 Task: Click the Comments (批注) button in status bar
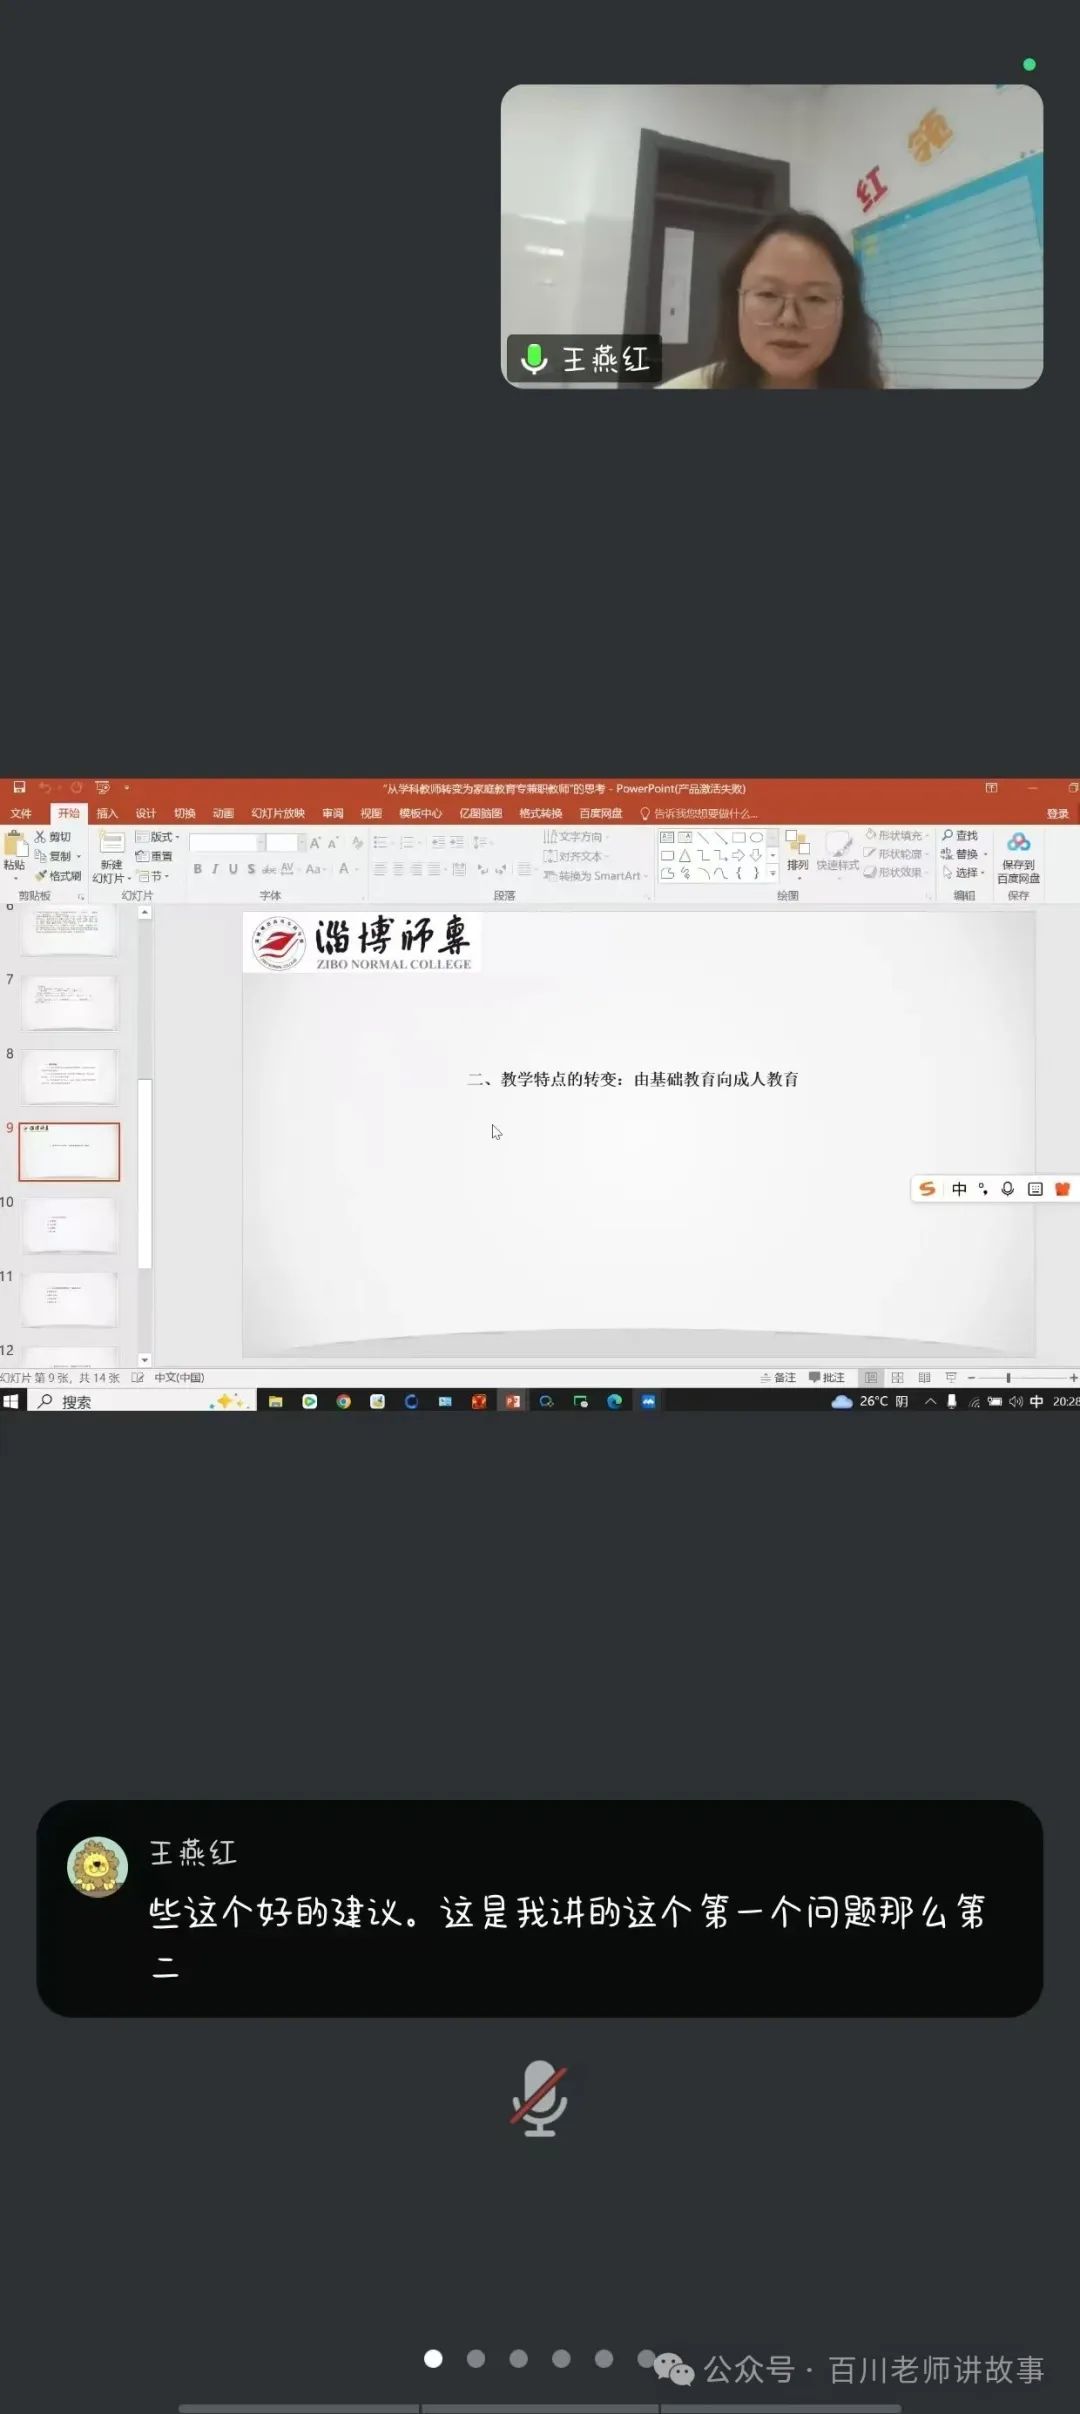pyautogui.click(x=827, y=1377)
